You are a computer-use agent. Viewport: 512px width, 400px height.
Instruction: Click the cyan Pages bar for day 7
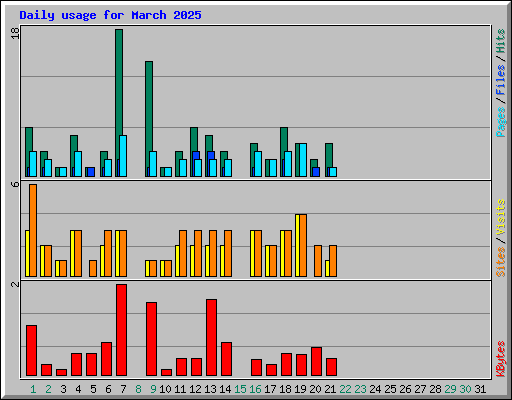[123, 156]
